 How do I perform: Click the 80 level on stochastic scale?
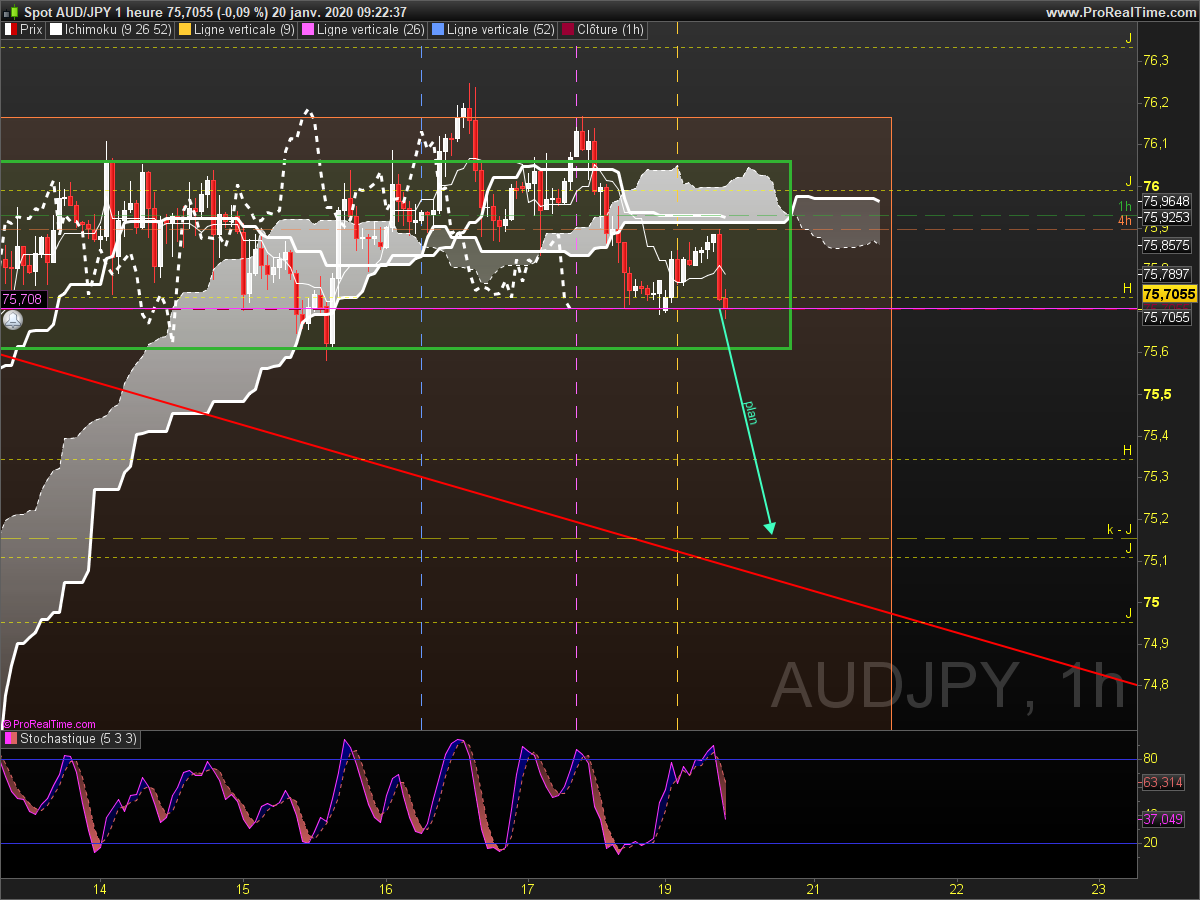(1150, 758)
